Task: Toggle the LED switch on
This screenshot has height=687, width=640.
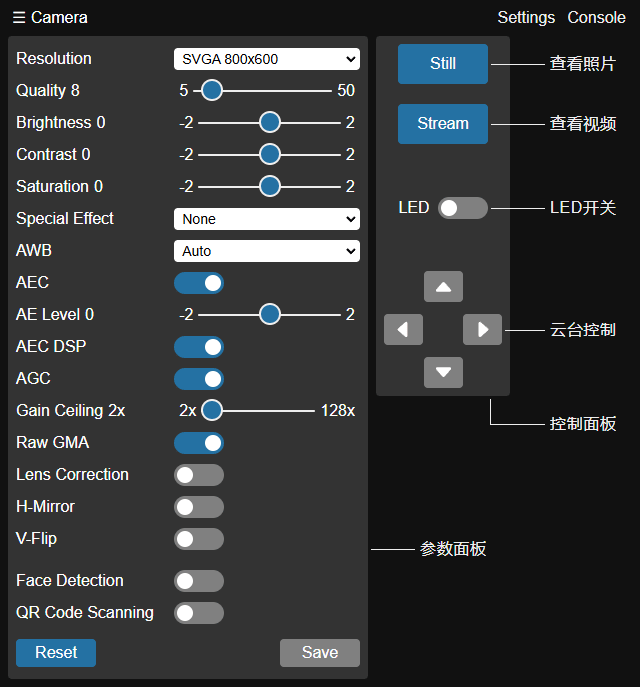Action: [462, 207]
